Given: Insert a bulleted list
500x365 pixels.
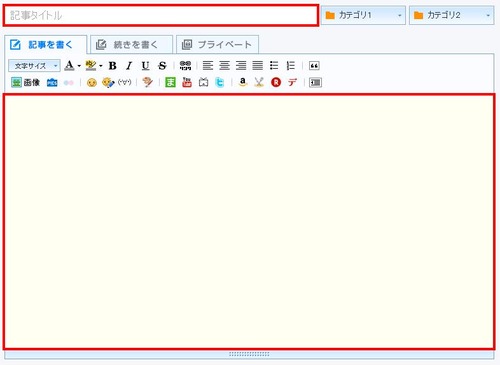Looking at the screenshot, I should 274,65.
